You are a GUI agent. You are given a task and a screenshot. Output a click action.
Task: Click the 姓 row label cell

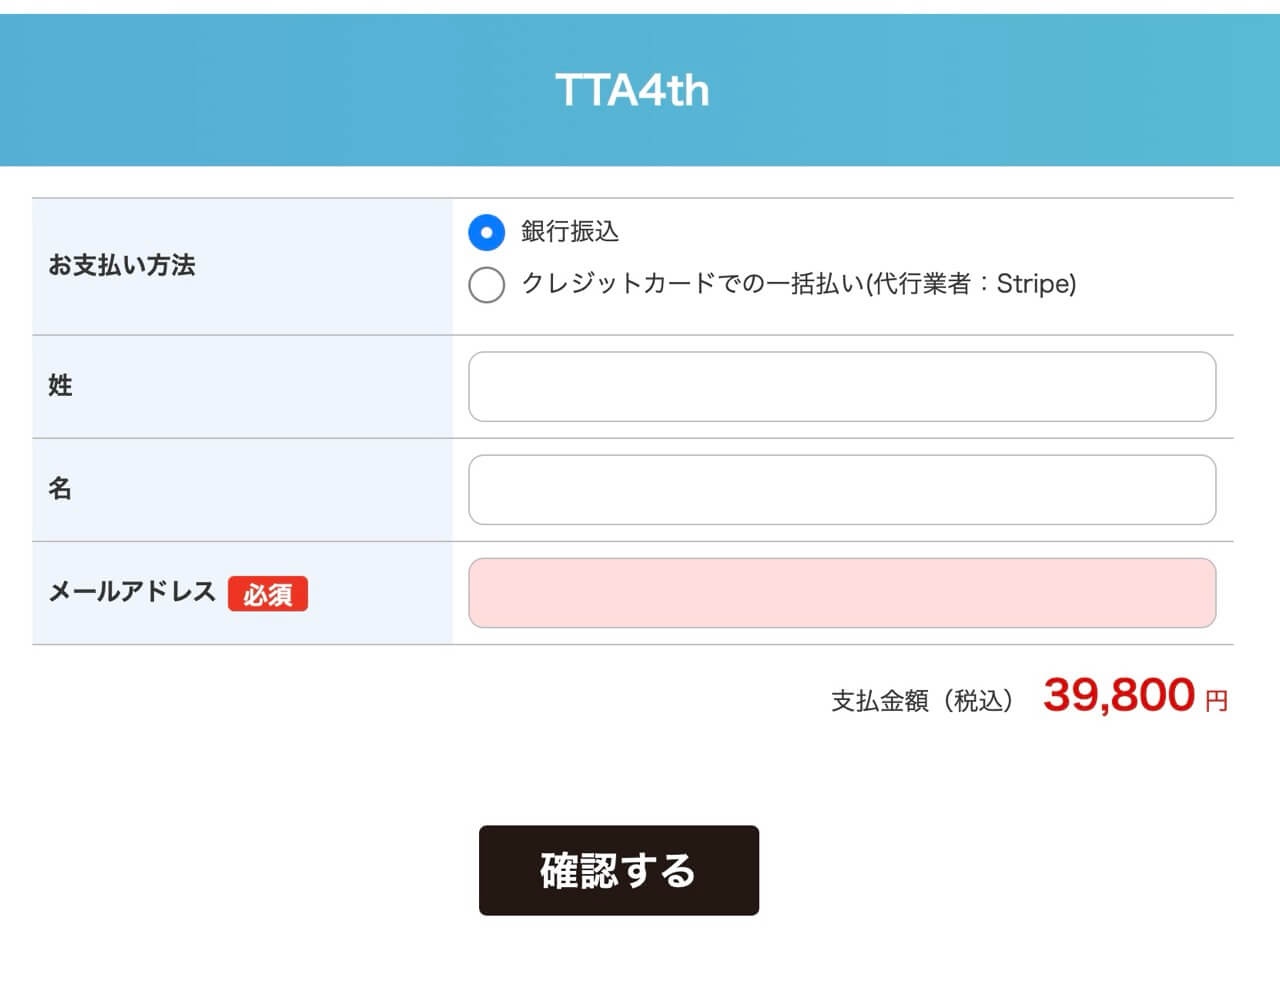tap(60, 386)
